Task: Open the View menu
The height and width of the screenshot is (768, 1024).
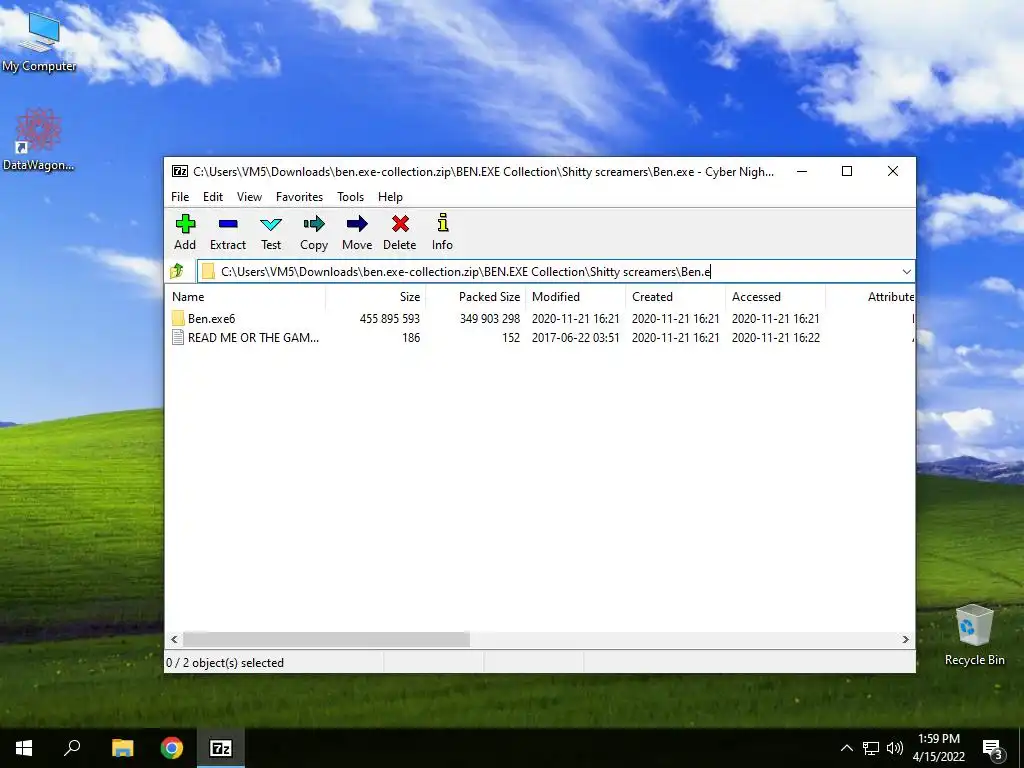Action: coord(249,197)
